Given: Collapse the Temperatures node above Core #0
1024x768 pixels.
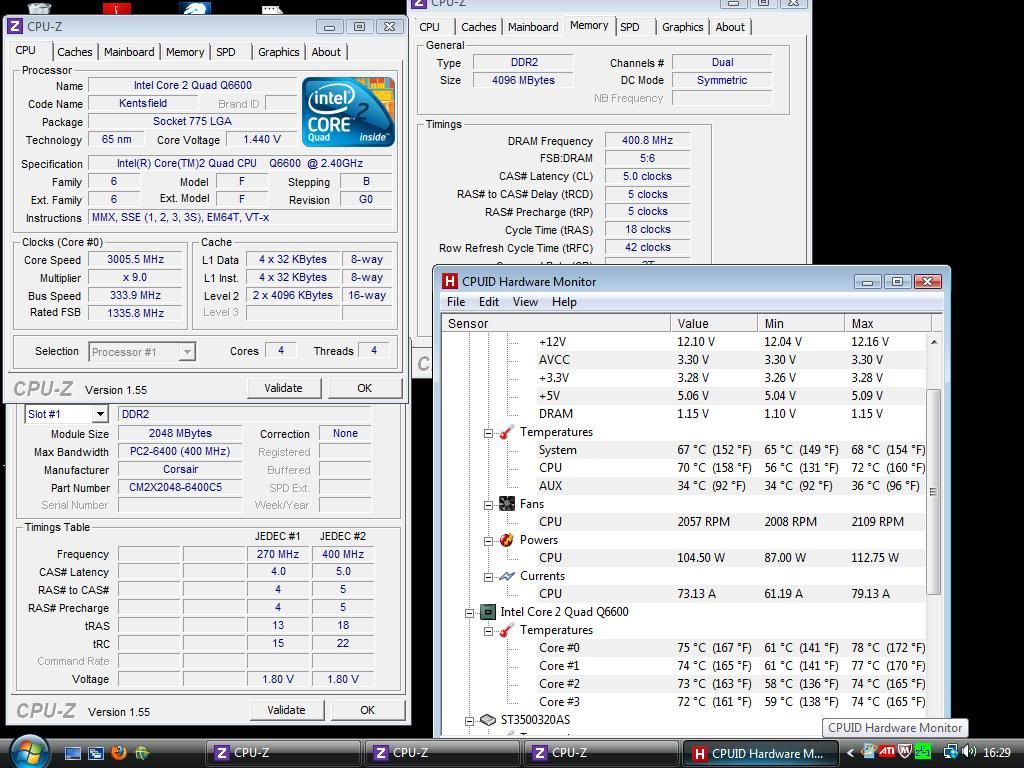Looking at the screenshot, I should click(x=488, y=631).
